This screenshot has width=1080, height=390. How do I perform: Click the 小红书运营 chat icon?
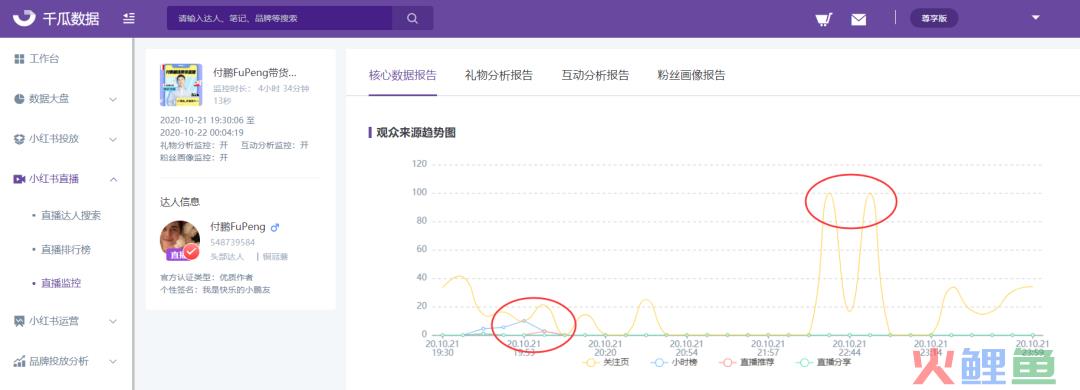19,321
